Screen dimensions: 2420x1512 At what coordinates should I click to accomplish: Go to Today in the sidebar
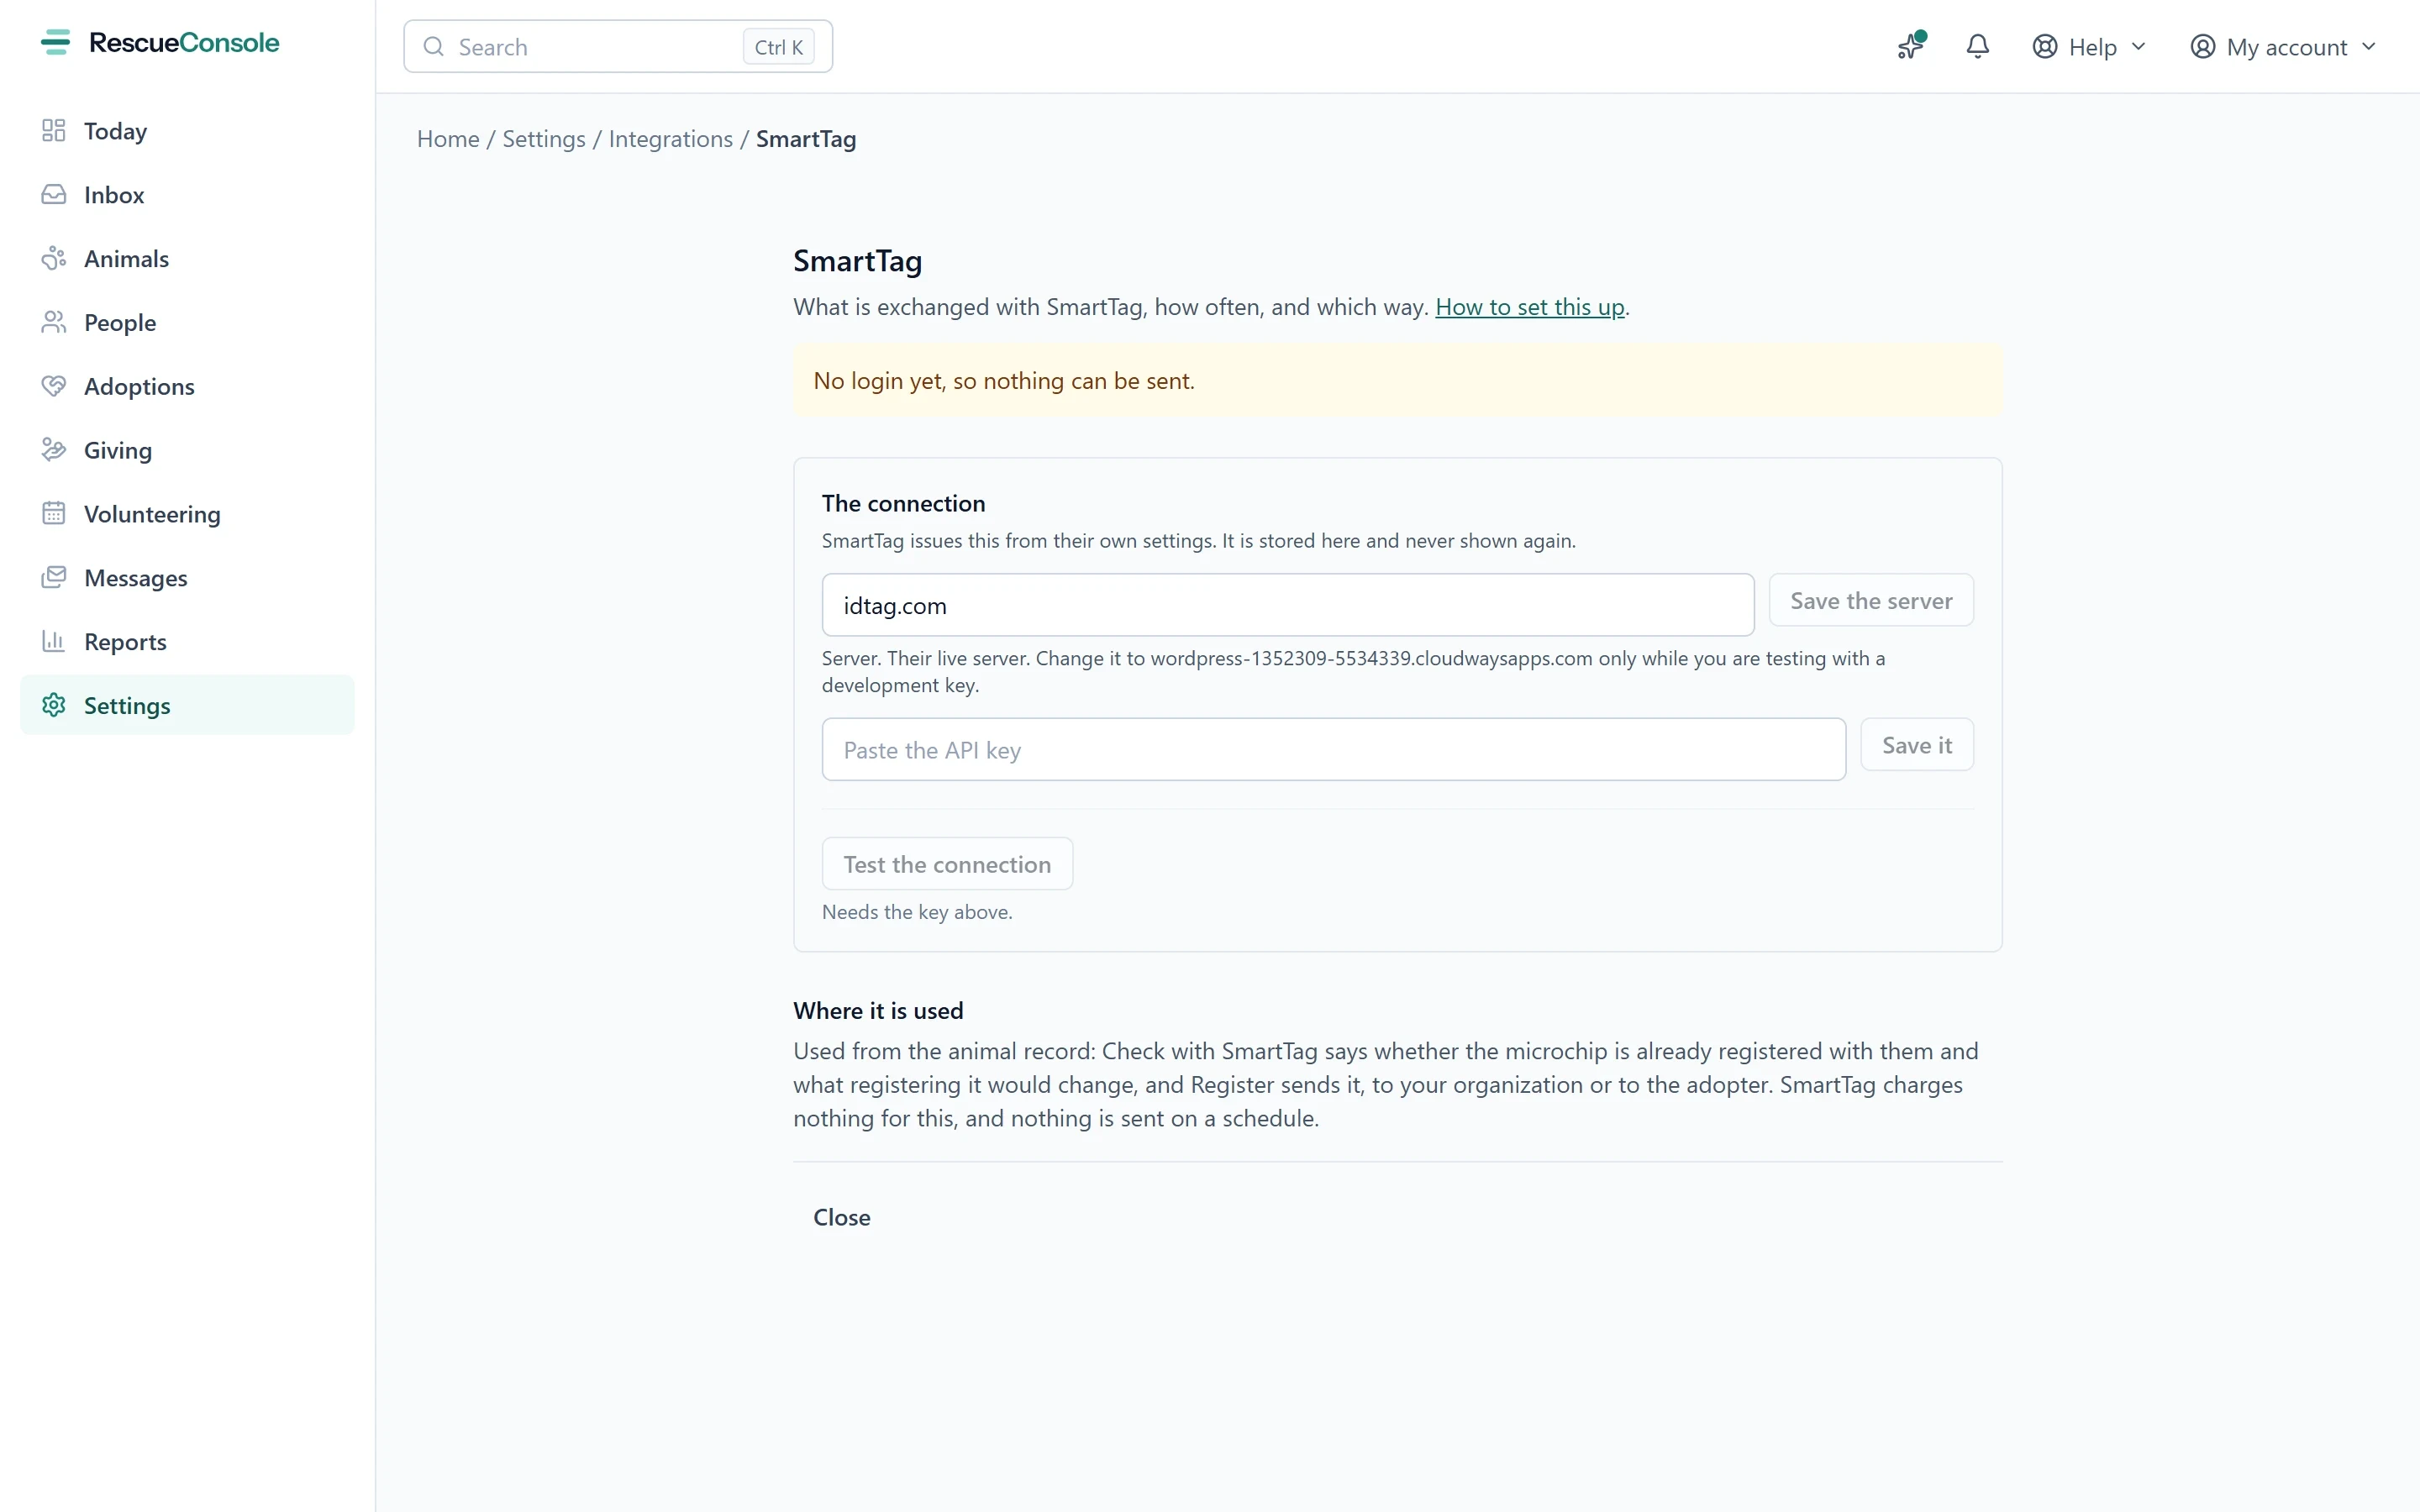pos(187,131)
